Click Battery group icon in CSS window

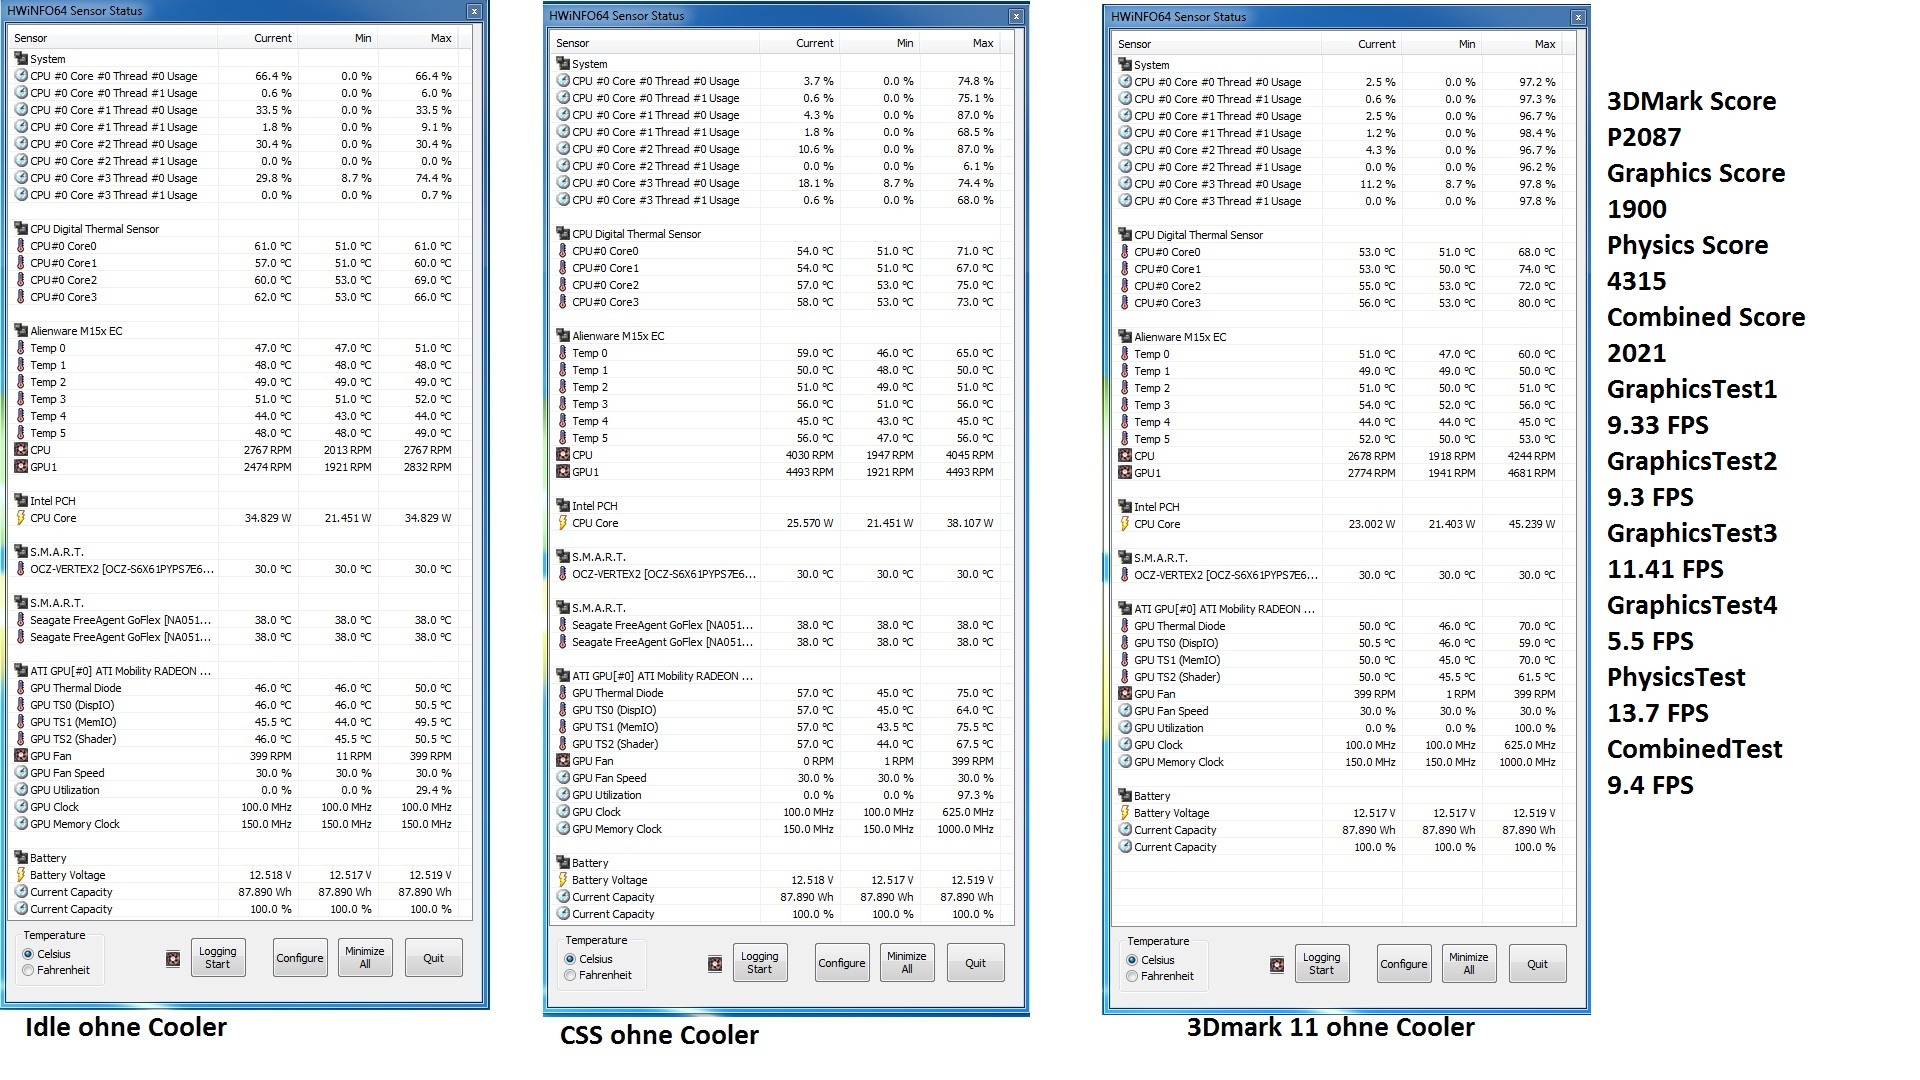click(563, 863)
